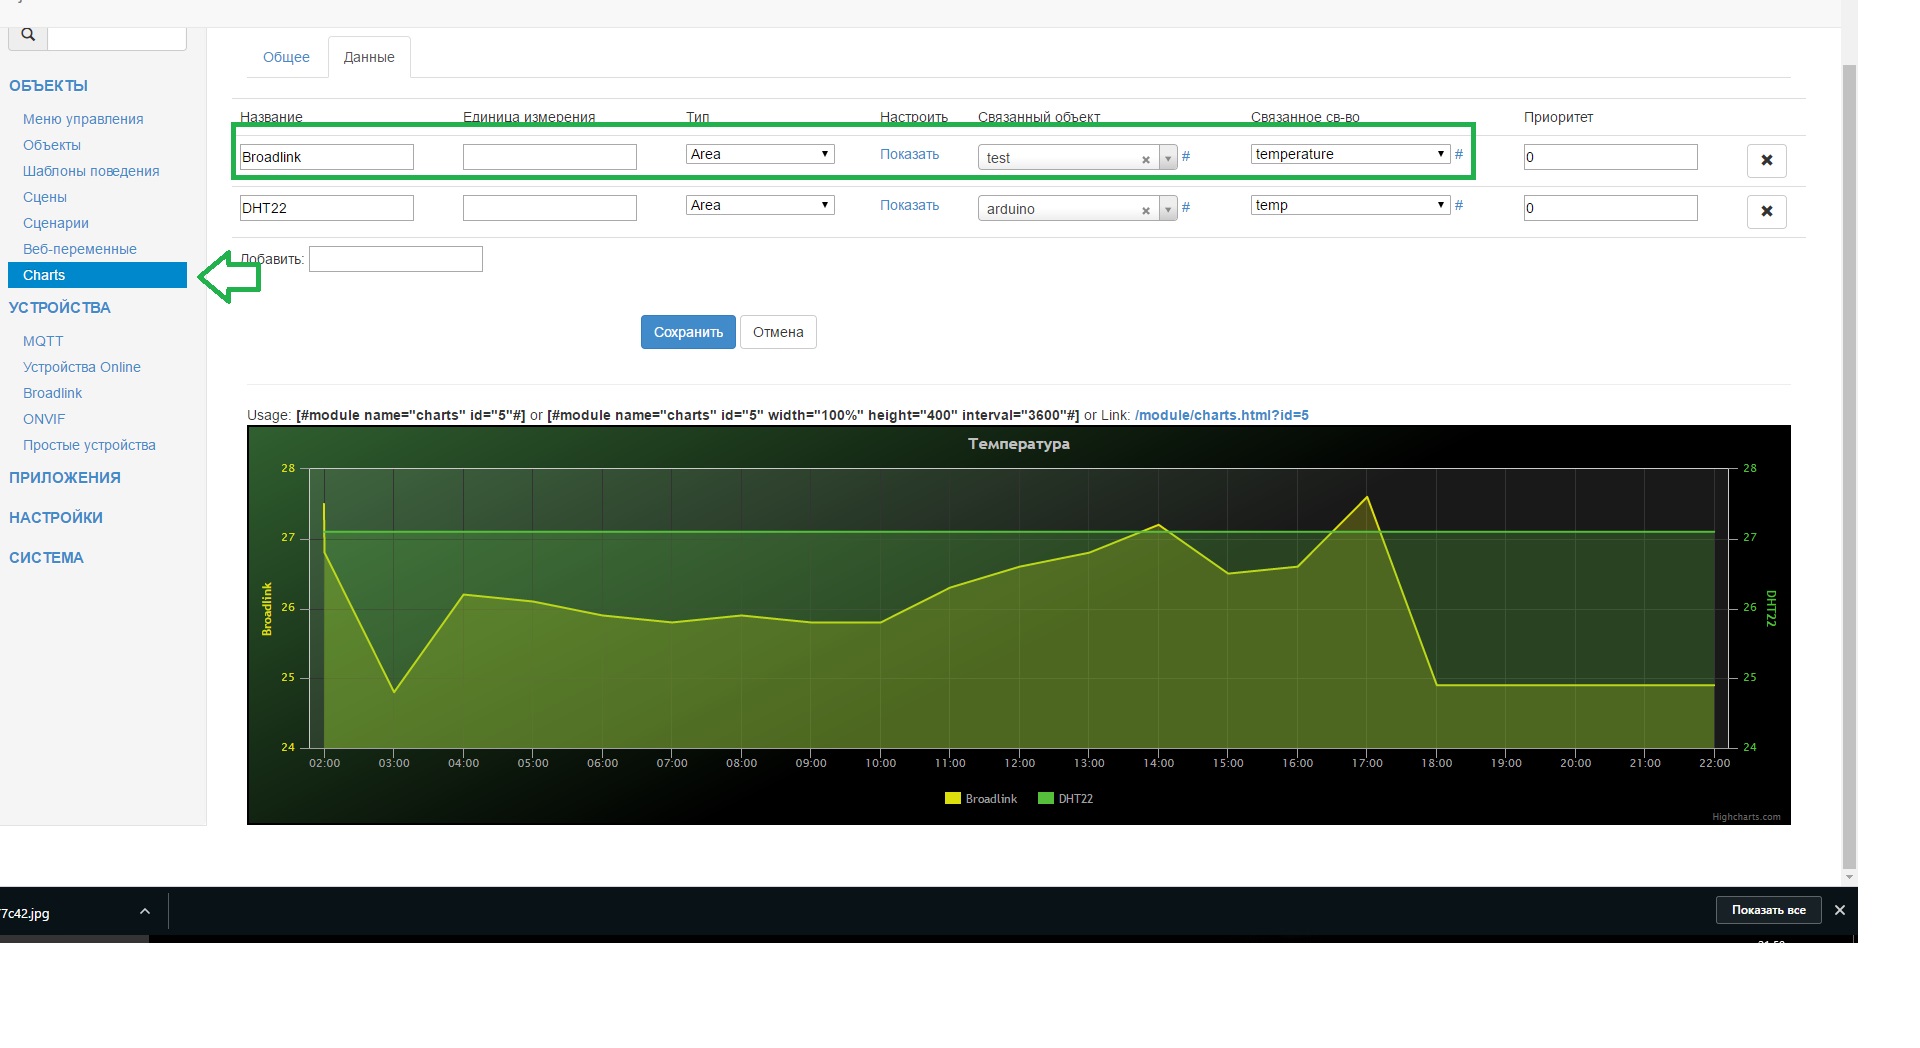Close the downloads bar
Viewport: 1920px width, 1048px height.
1839,910
